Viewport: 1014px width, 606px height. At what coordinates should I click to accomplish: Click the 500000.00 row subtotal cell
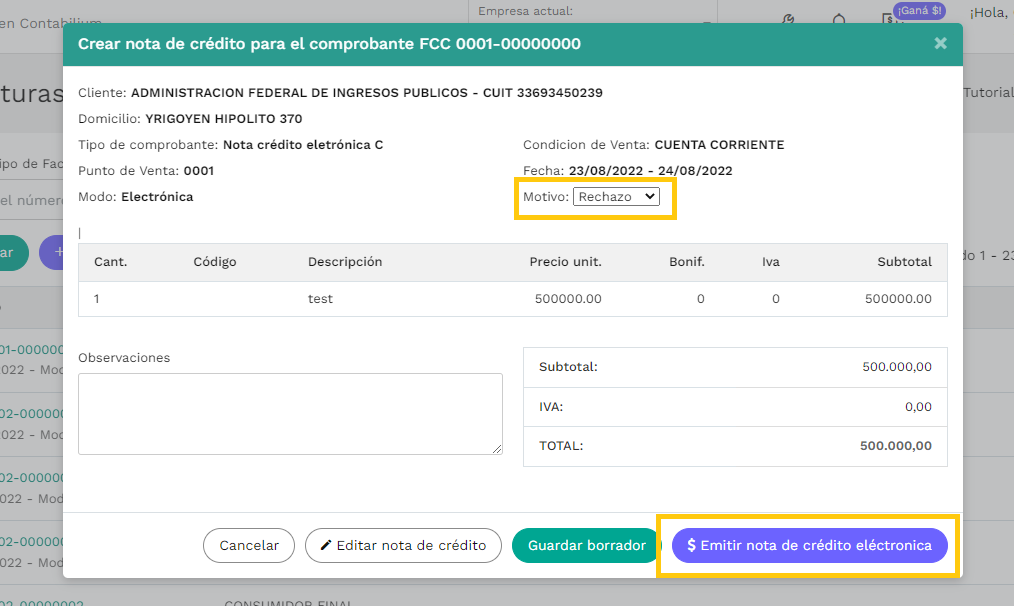[x=898, y=299]
